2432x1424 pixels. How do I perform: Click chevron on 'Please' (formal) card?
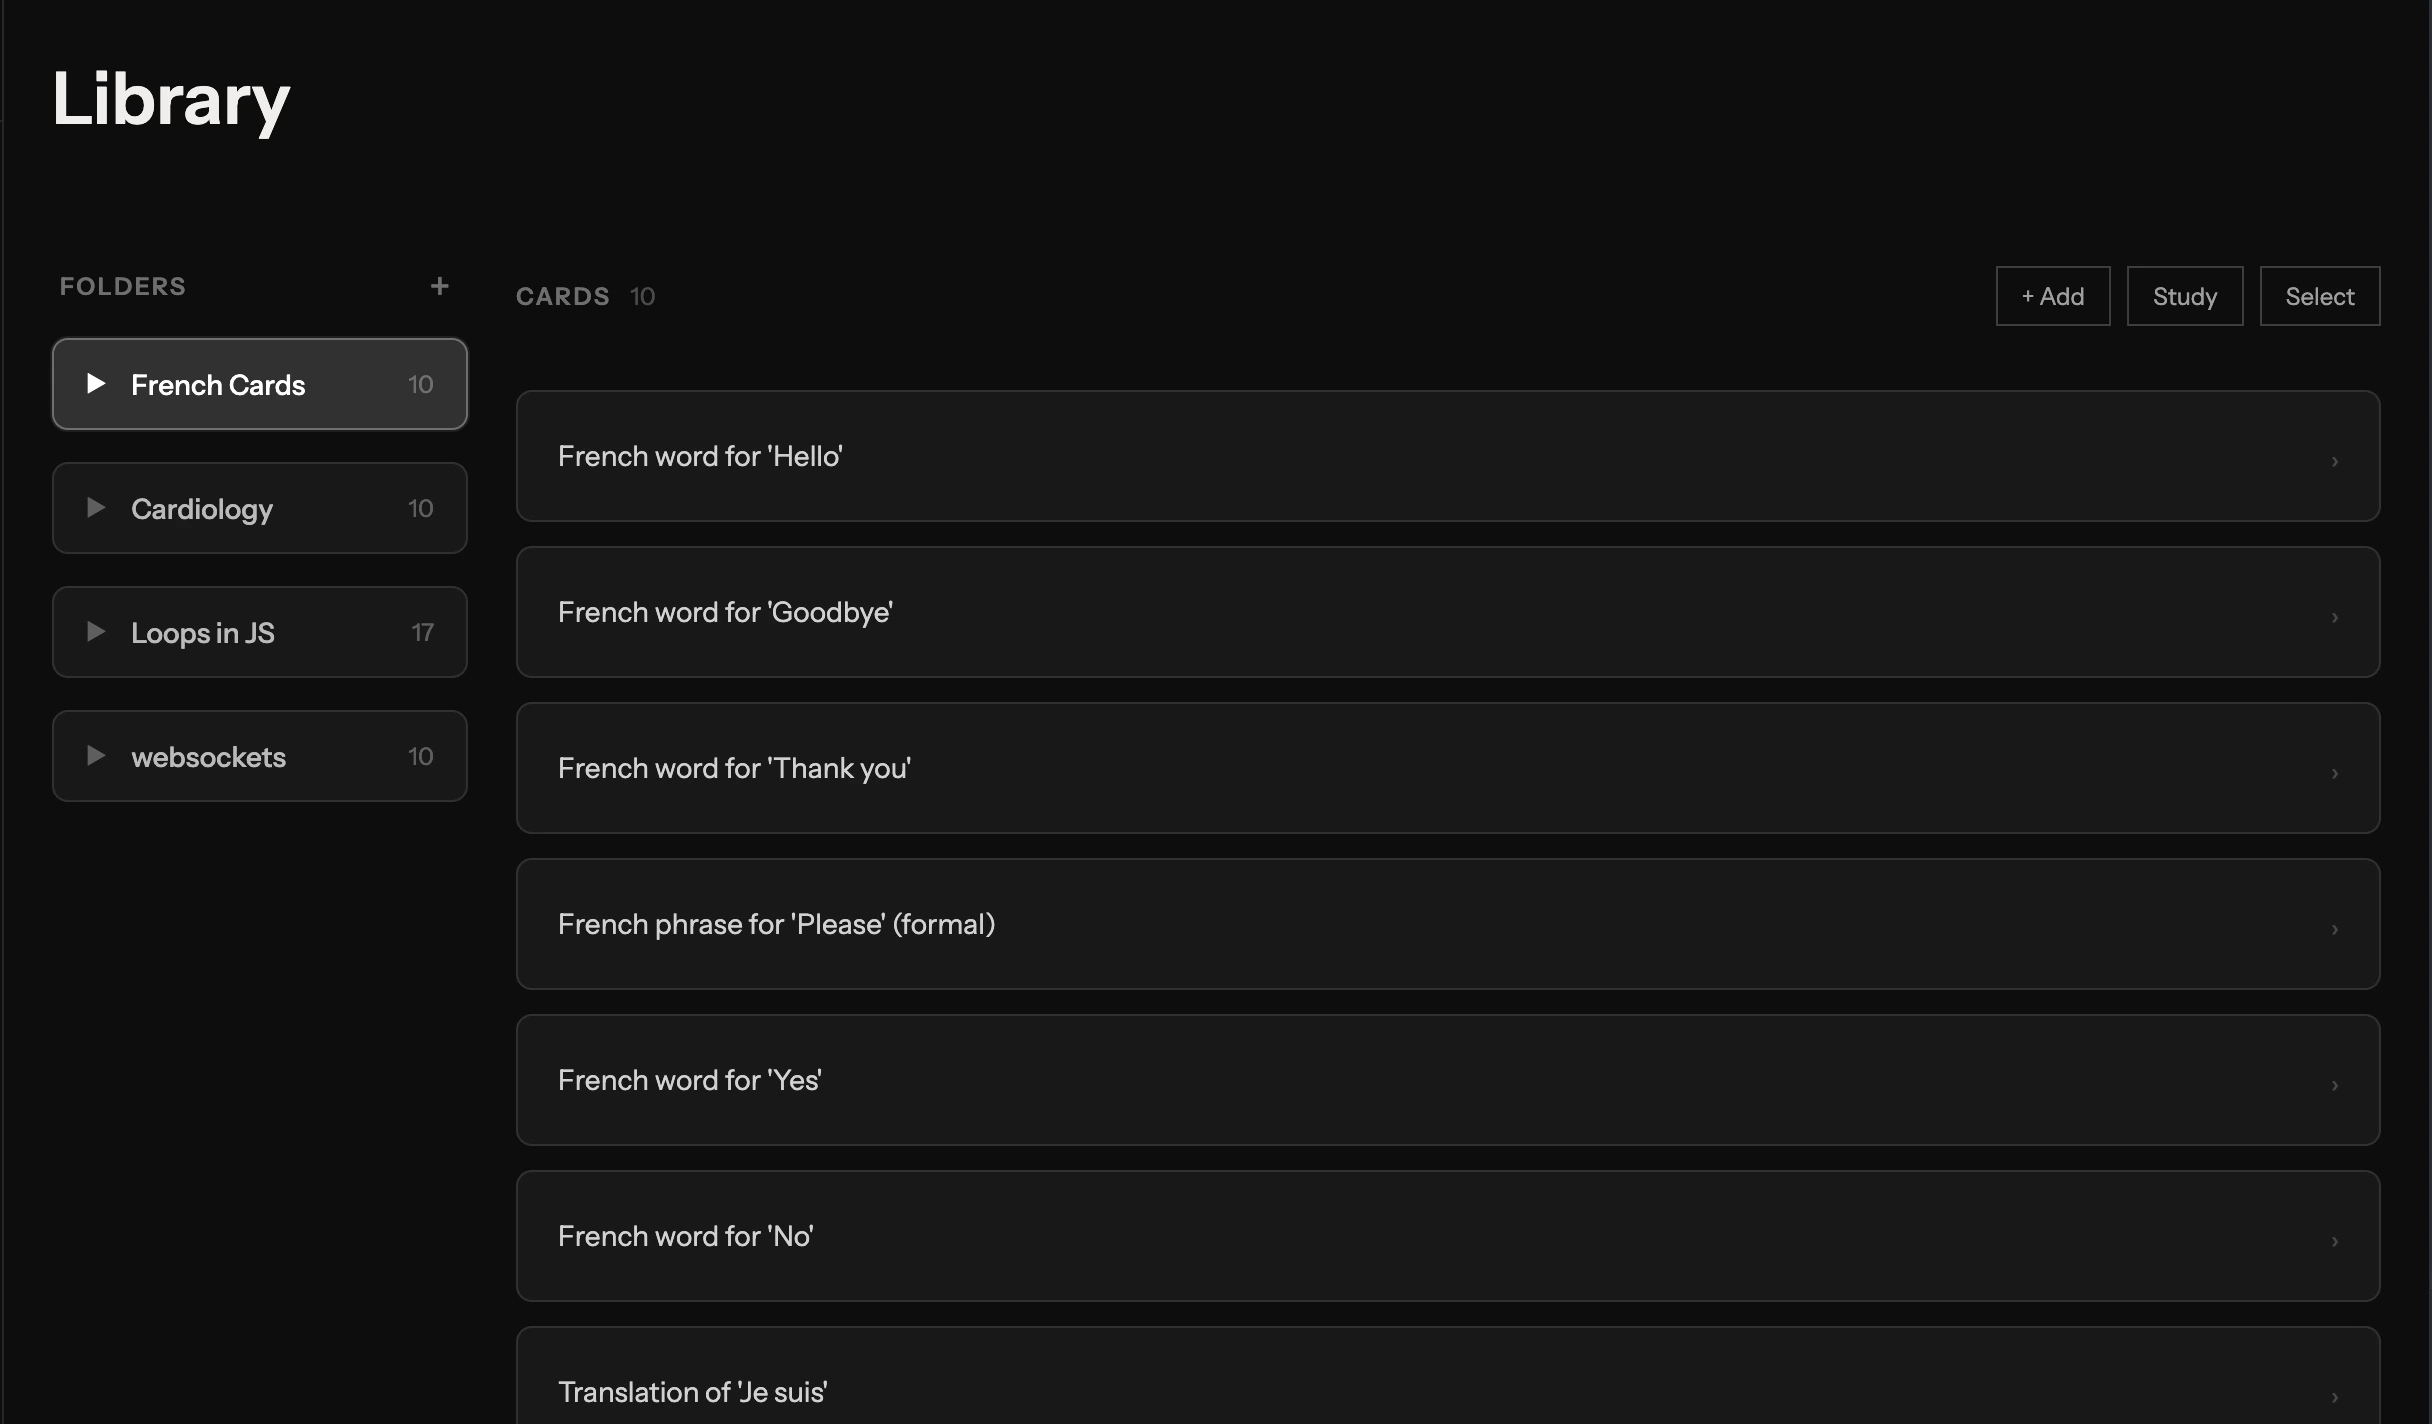click(x=2334, y=929)
